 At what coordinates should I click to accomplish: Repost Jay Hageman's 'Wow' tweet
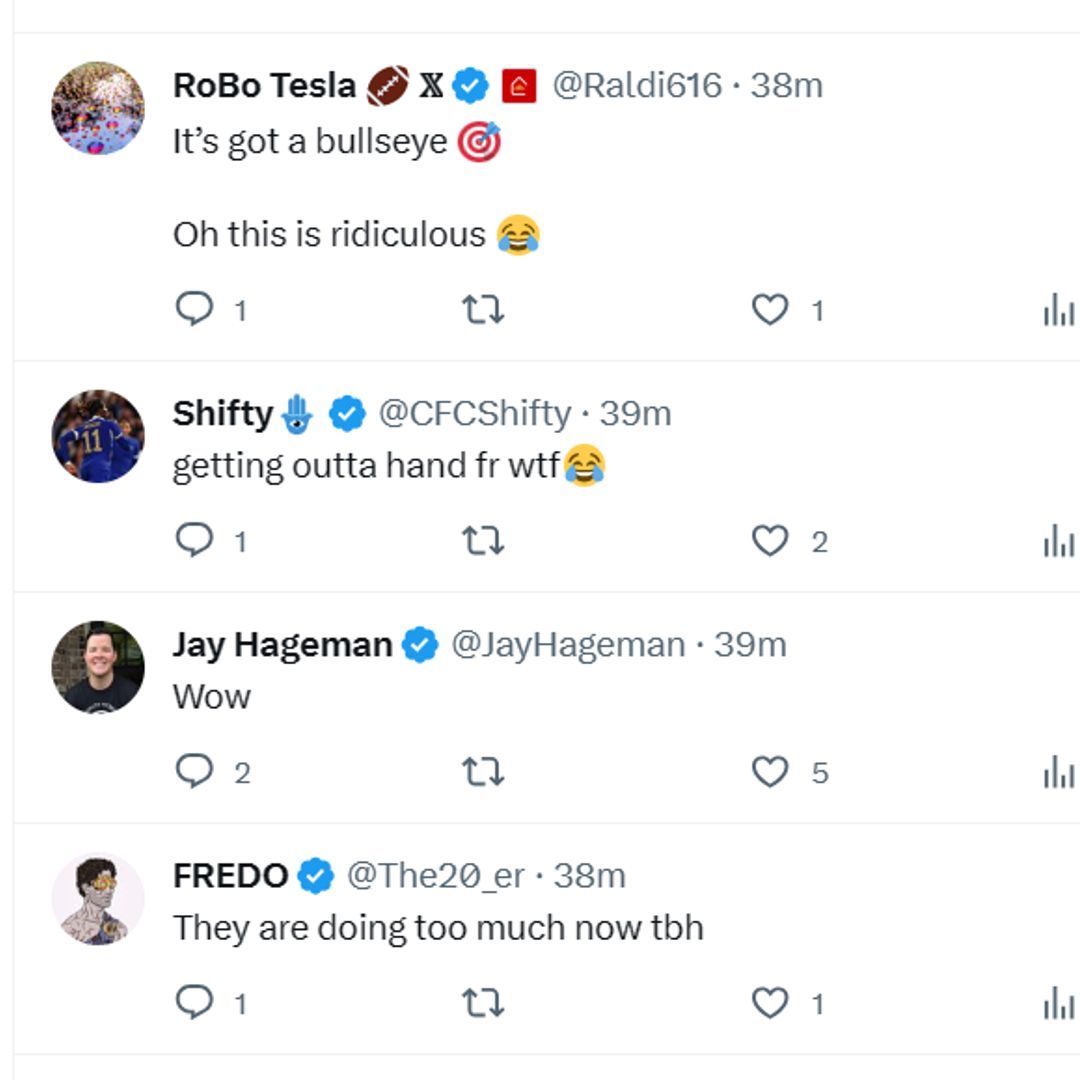[483, 772]
